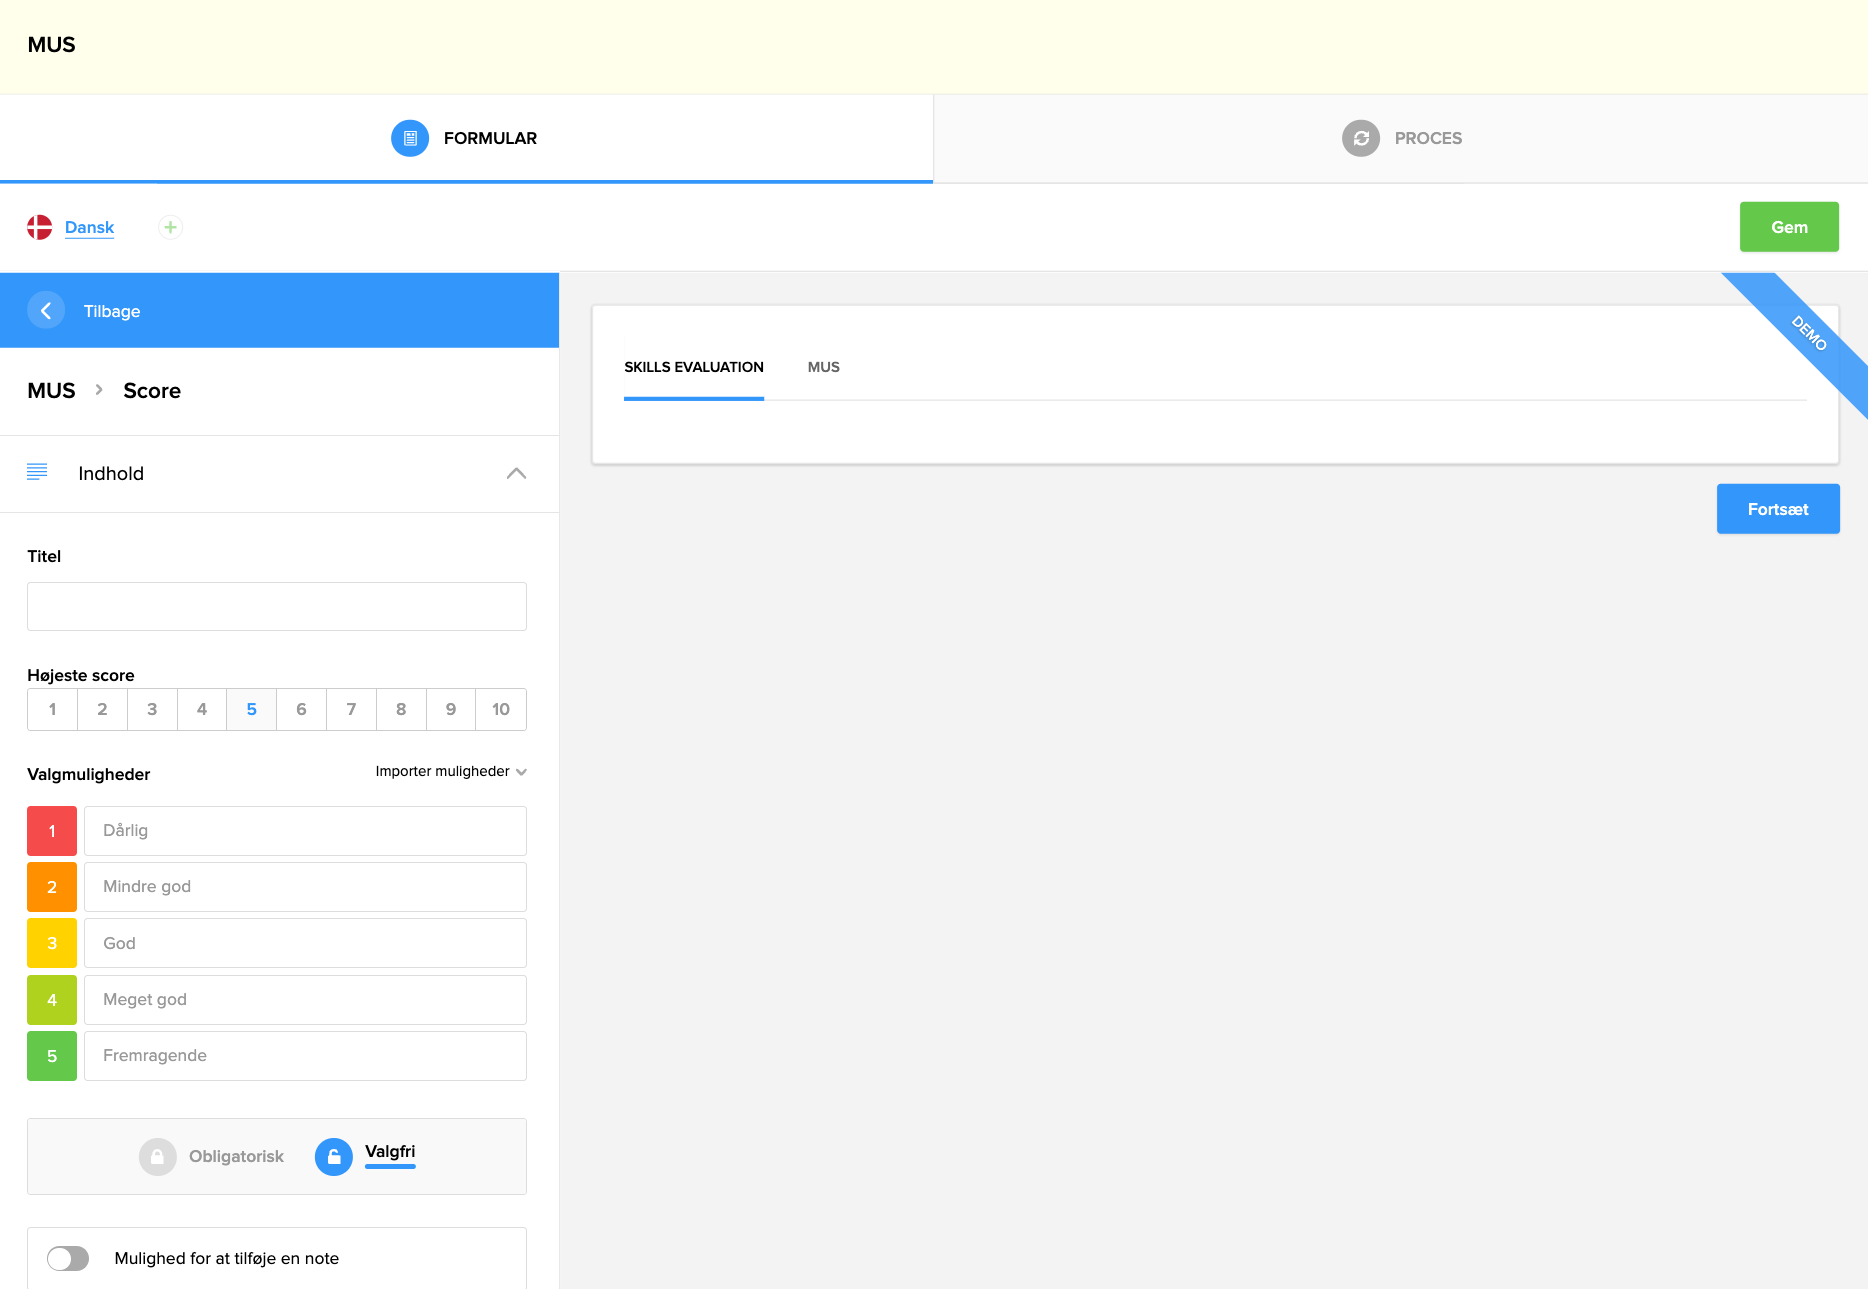Enable the option to add a note
1868x1289 pixels.
tap(68, 1258)
